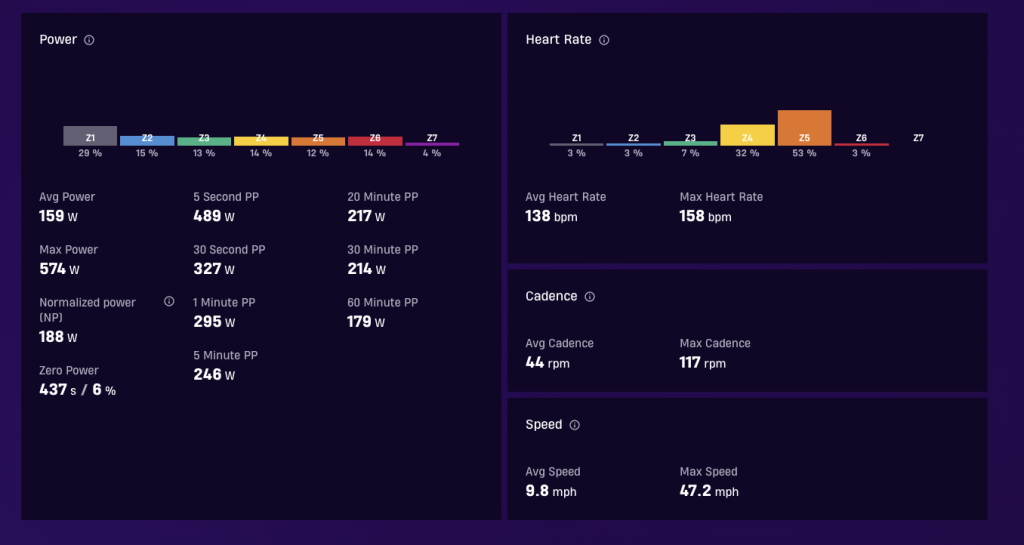Open the Cadence info icon
Viewport: 1024px width, 545px height.
pos(590,297)
